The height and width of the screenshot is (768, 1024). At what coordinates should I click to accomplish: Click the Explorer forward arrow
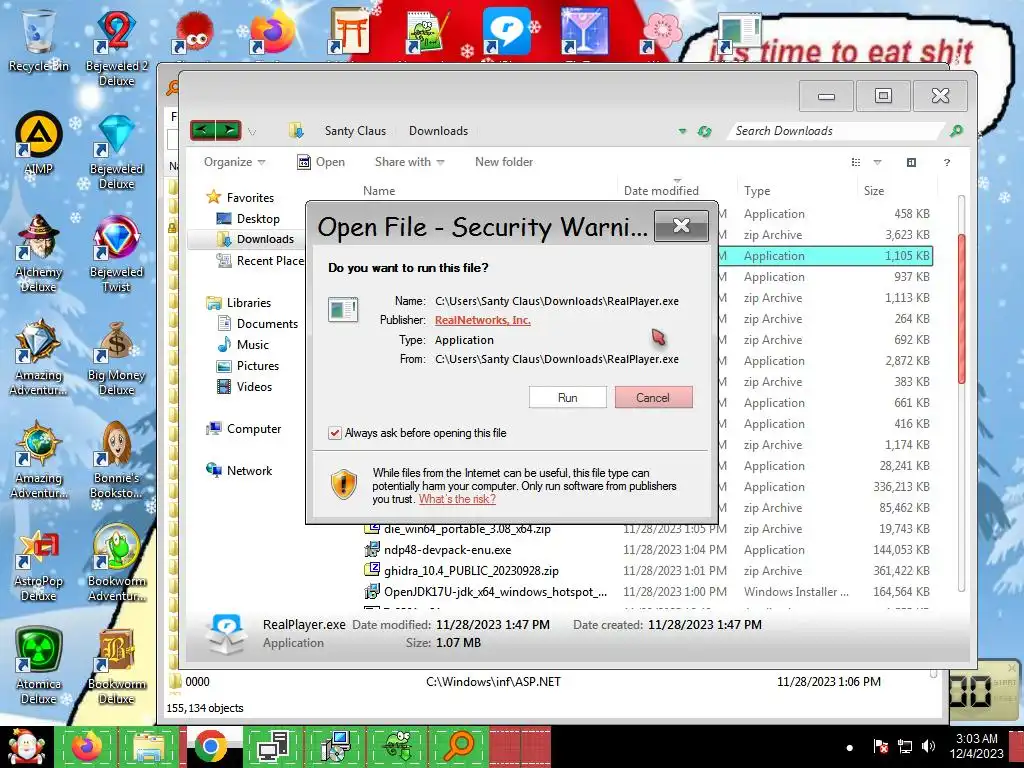point(229,131)
